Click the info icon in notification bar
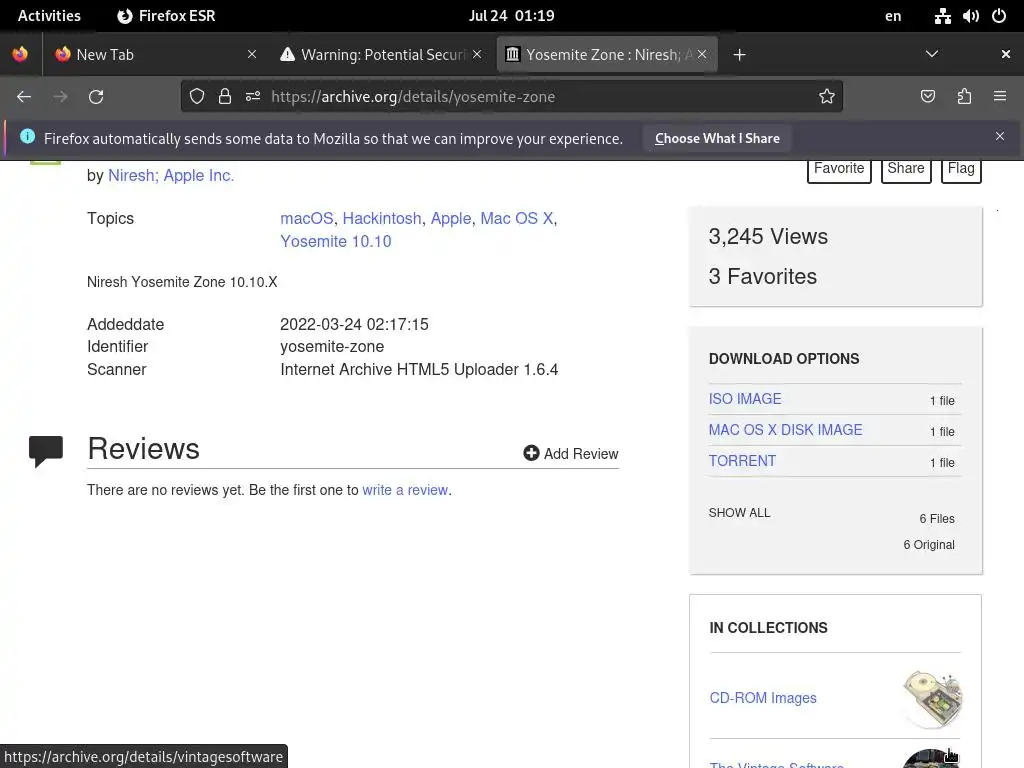The width and height of the screenshot is (1024, 768). [x=27, y=136]
